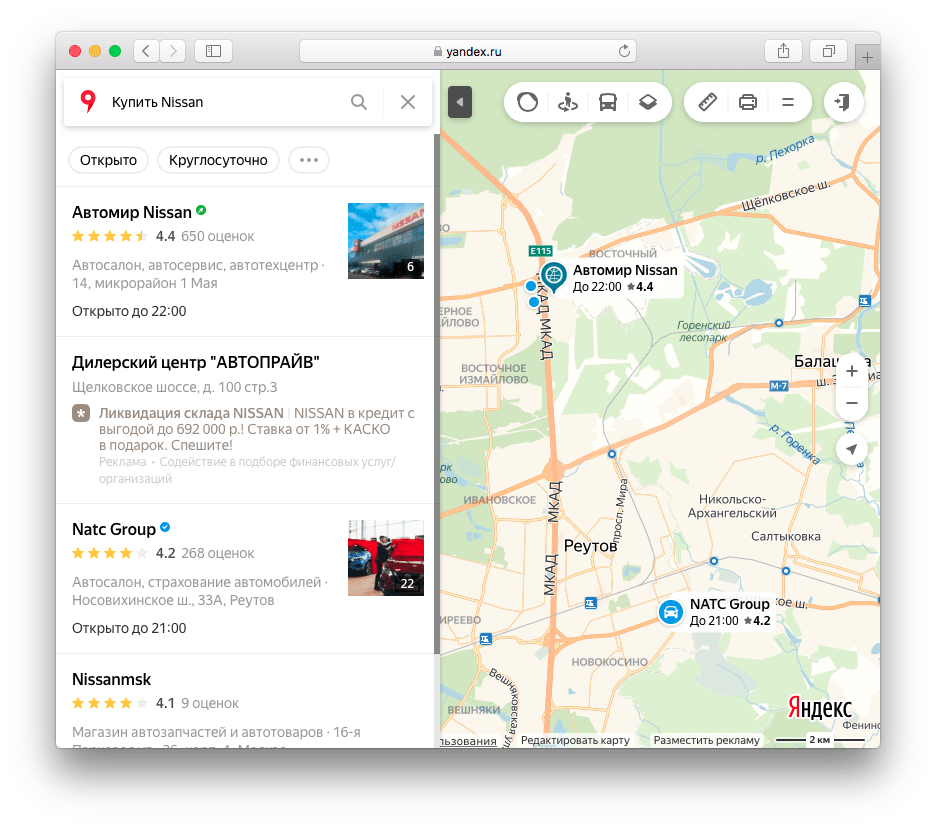Zoom in with the plus button

852,371
